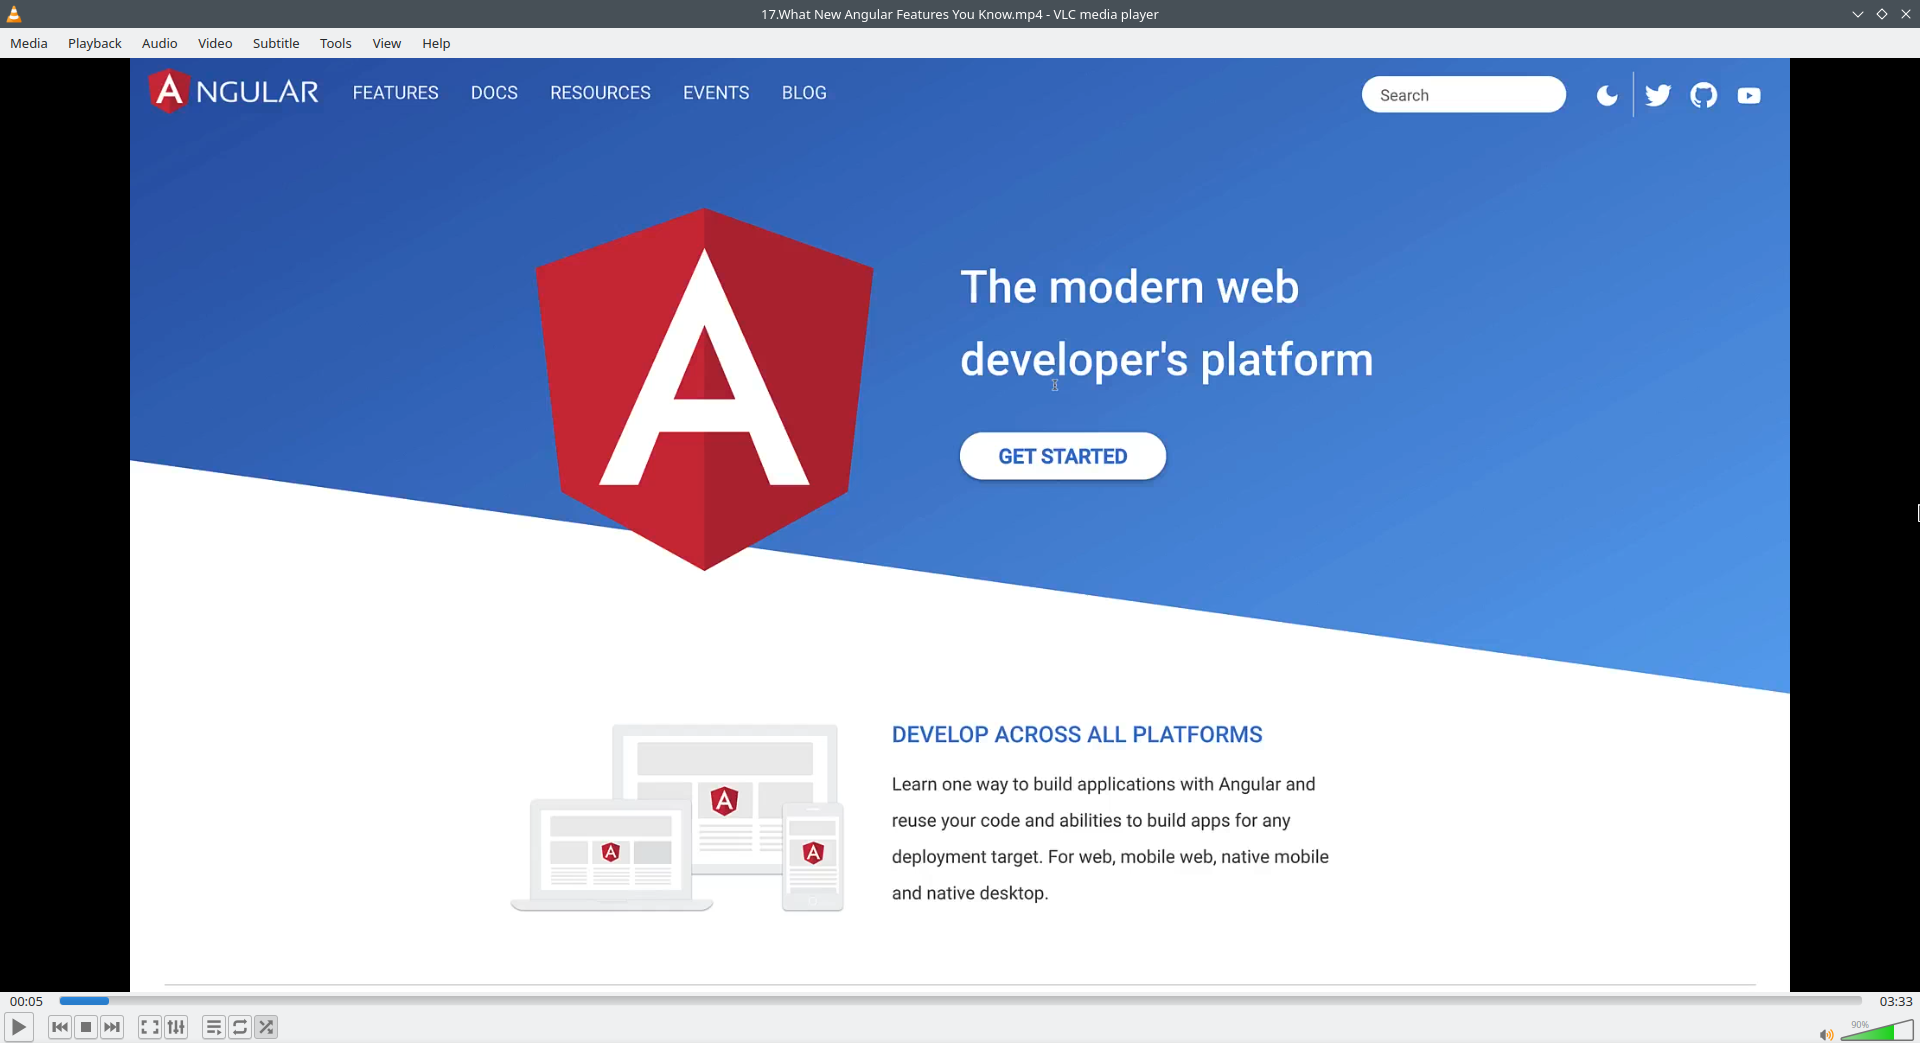The height and width of the screenshot is (1043, 1920).
Task: Toggle loop repeat mode
Action: pos(240,1027)
